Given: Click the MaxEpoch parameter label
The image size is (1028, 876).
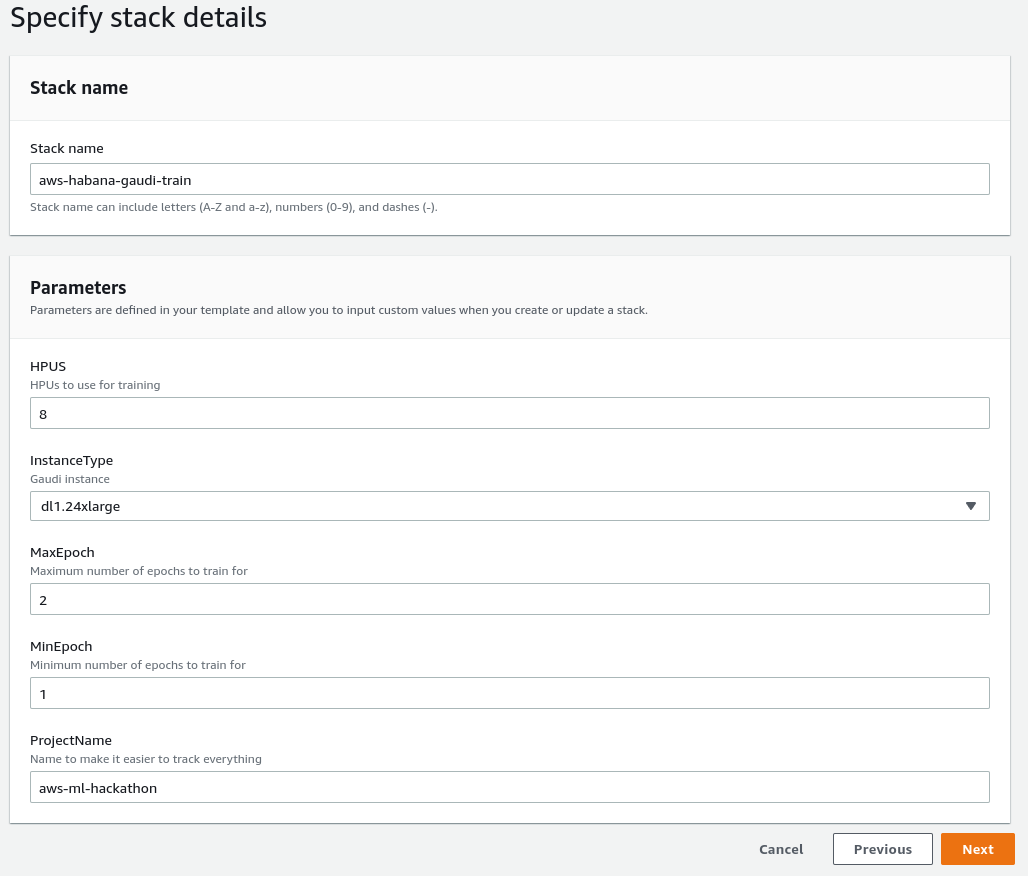Looking at the screenshot, I should click(62, 552).
